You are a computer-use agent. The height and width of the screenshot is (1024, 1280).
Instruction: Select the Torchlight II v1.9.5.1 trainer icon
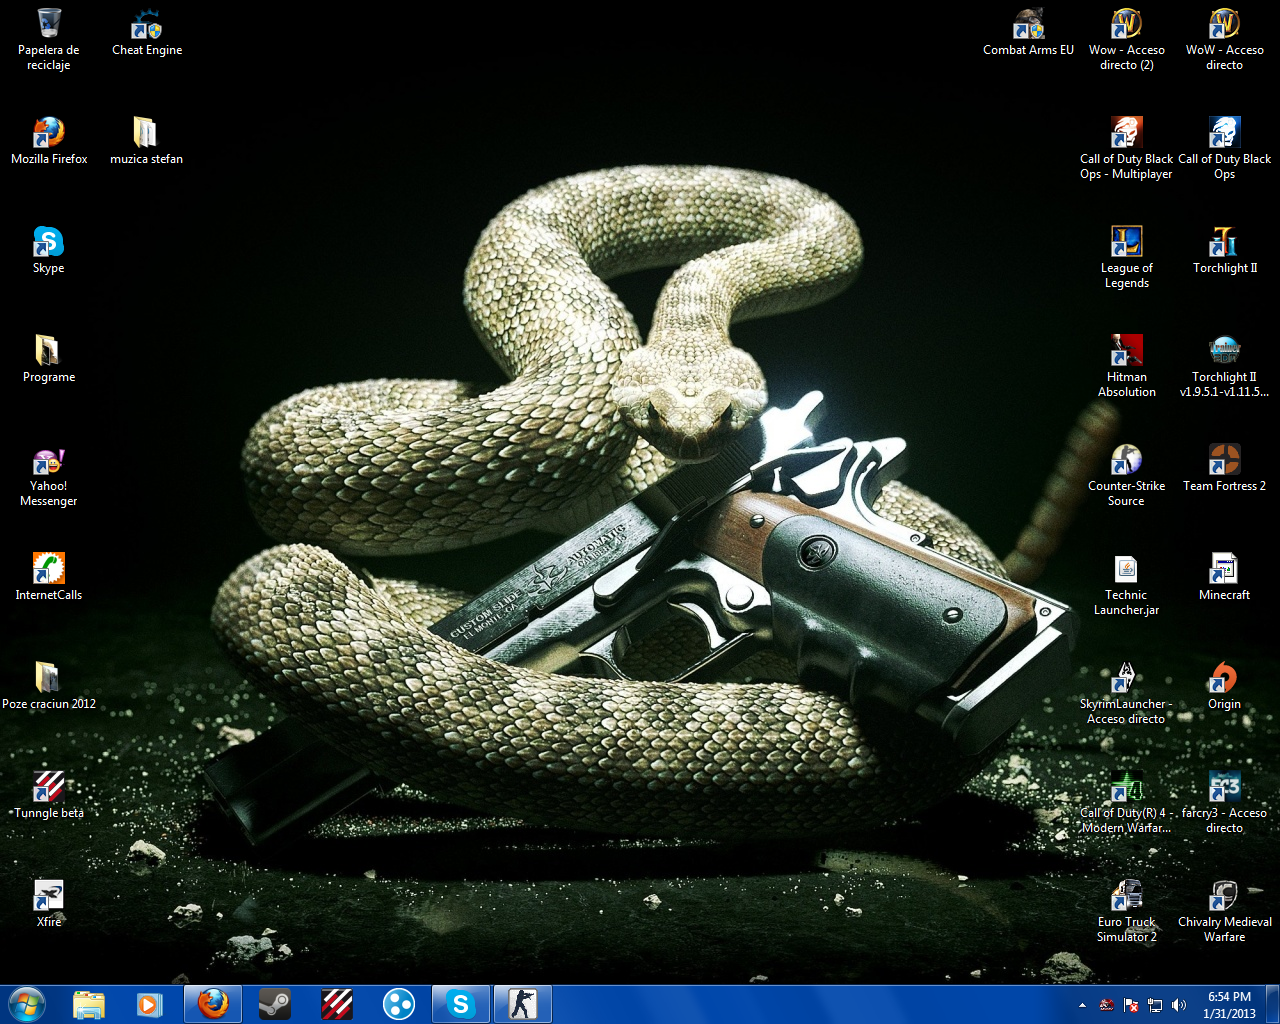[x=1224, y=367]
